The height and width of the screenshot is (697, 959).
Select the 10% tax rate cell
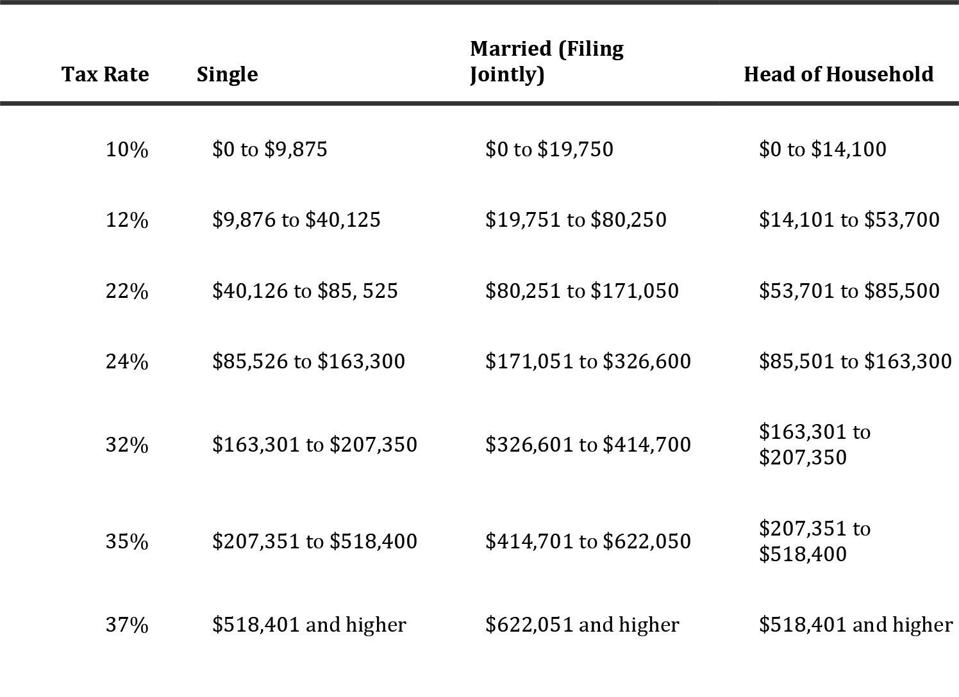pos(127,150)
